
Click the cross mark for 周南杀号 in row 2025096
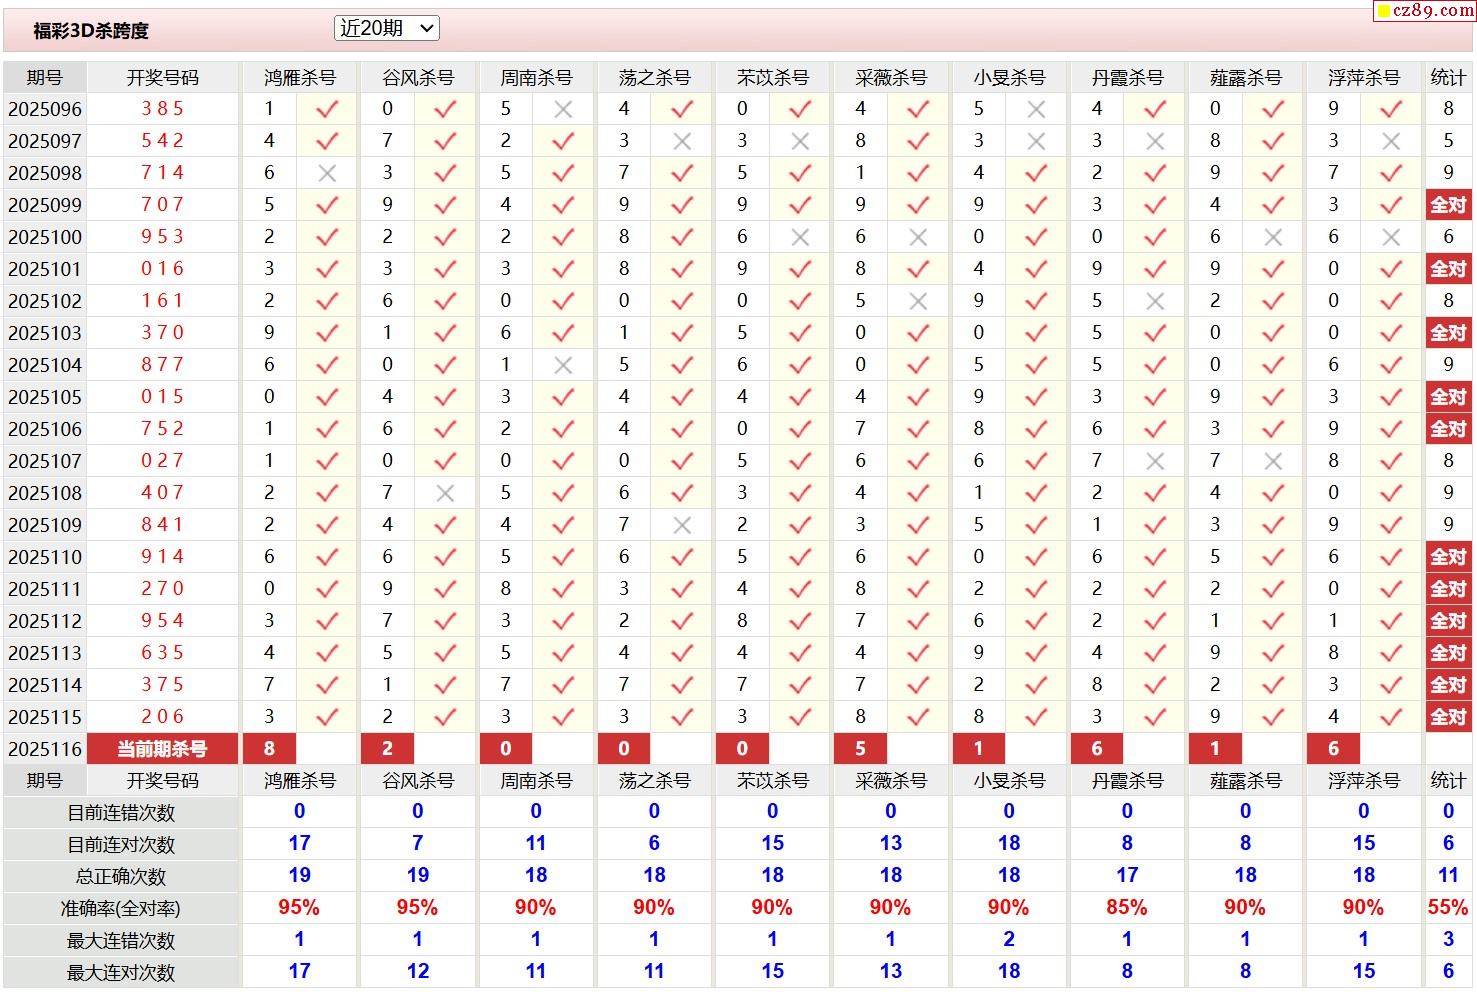pyautogui.click(x=563, y=109)
